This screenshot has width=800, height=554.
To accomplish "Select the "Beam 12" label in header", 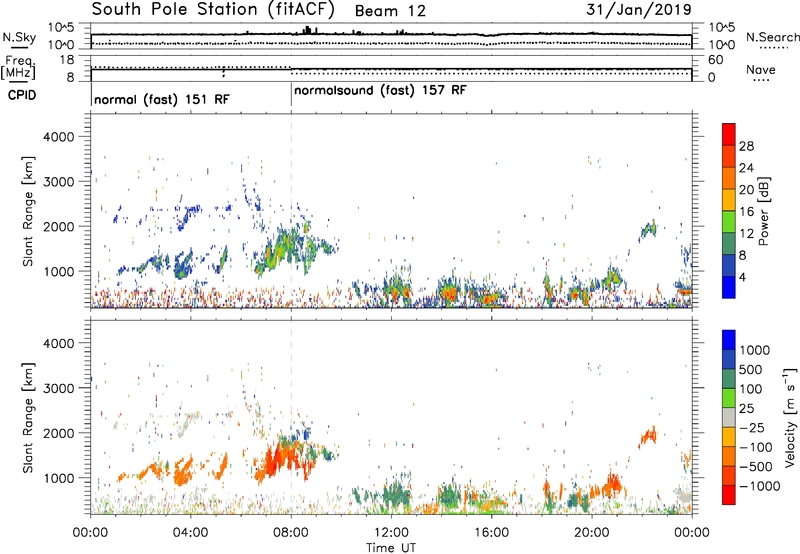I will click(x=390, y=11).
